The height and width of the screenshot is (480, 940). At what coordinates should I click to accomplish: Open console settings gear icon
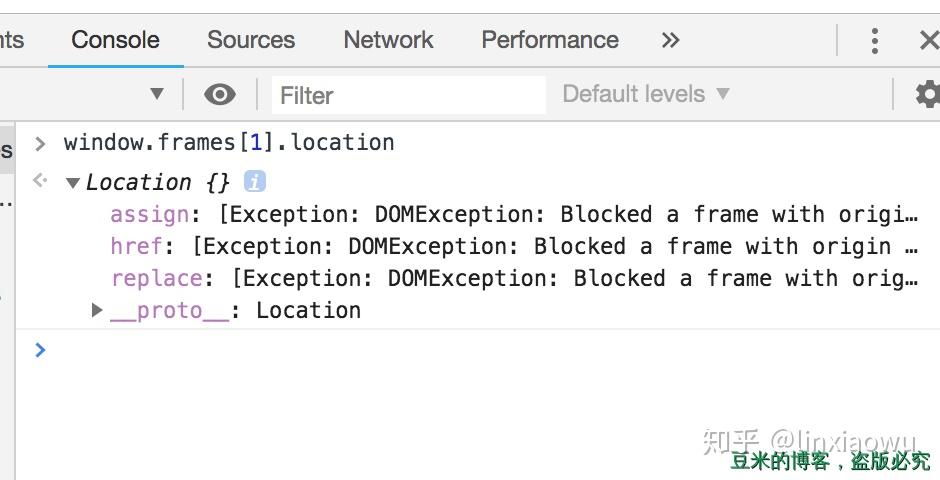(928, 95)
